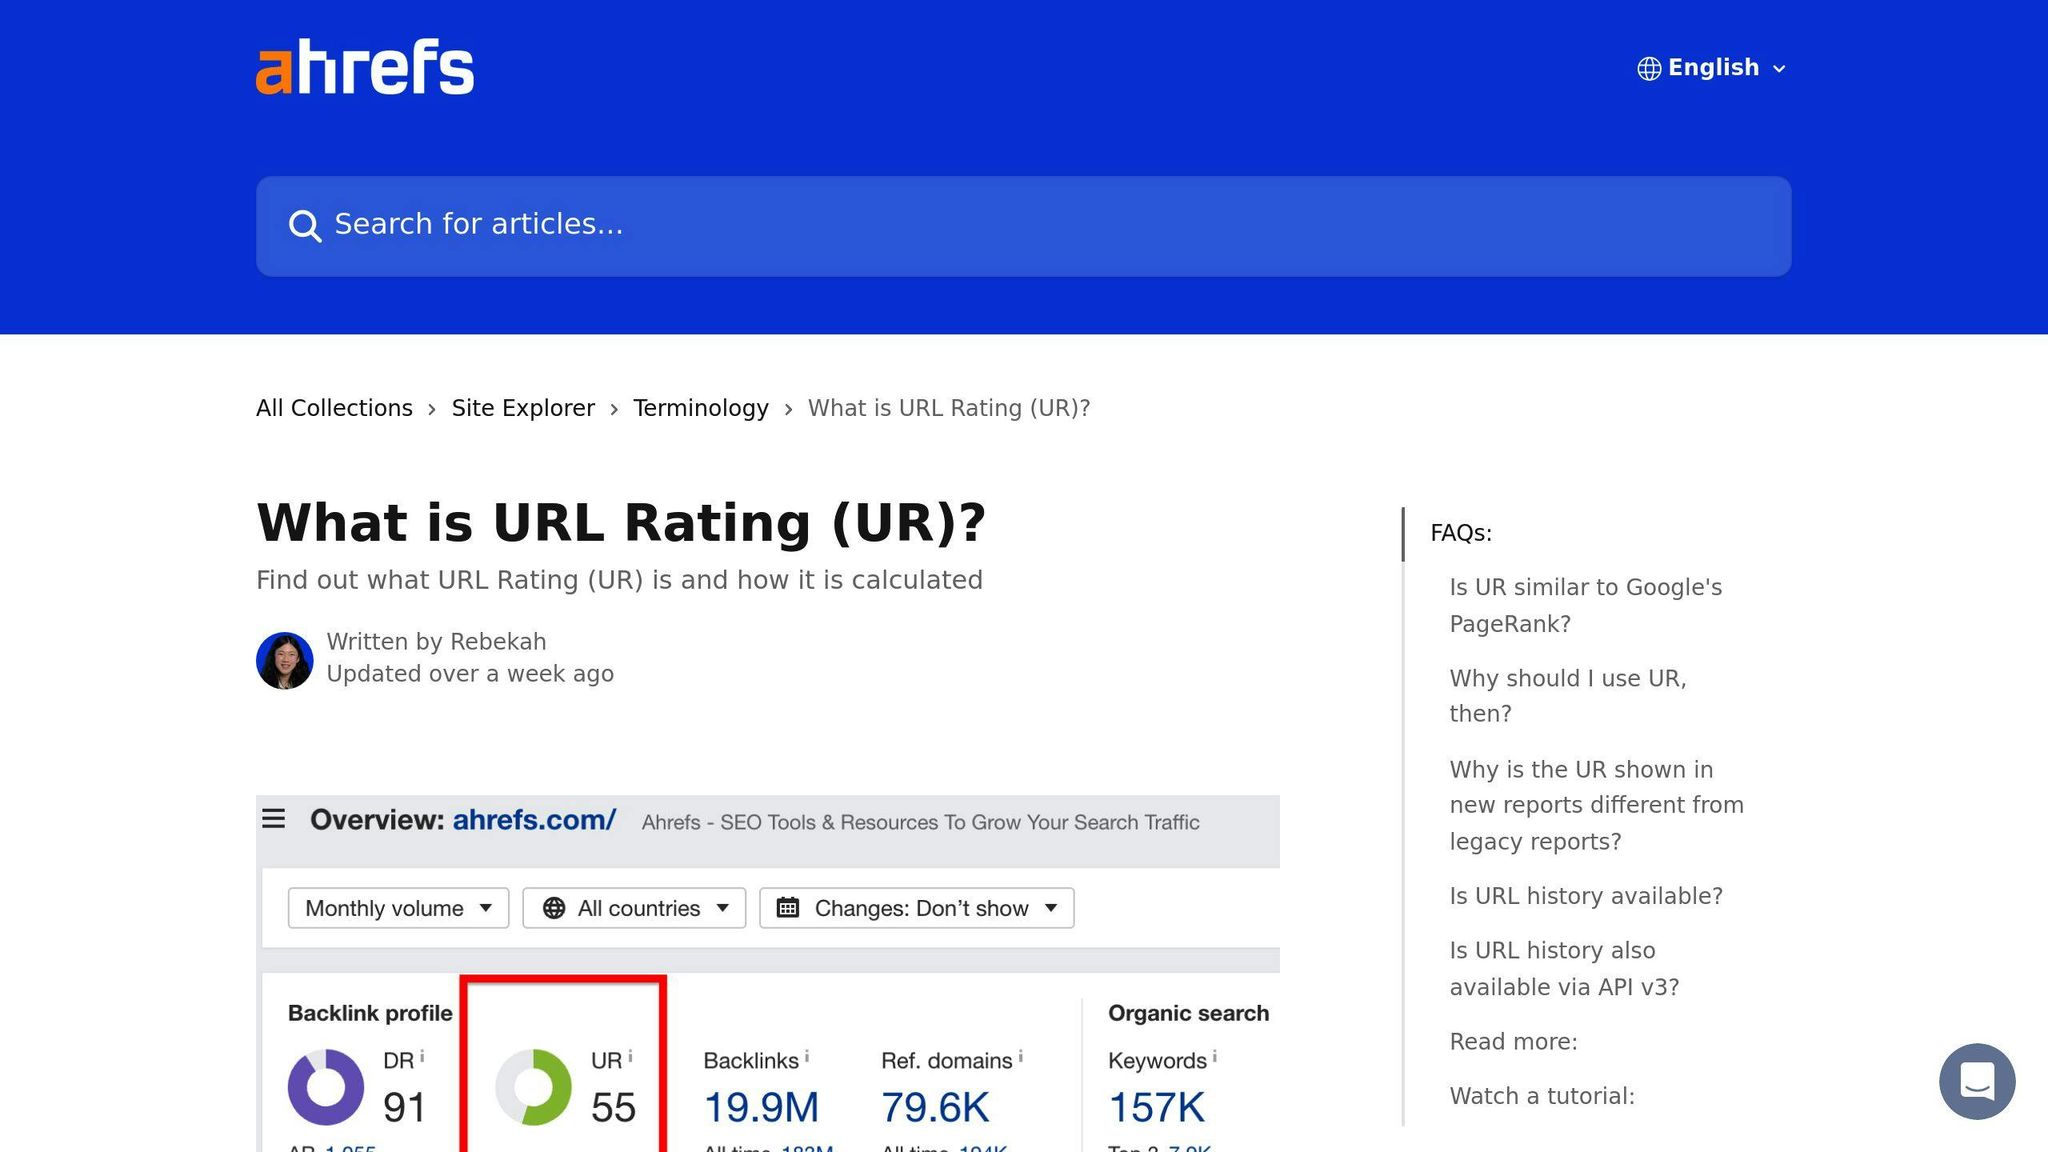Jump to 'Watch a tutorial:' section
The width and height of the screenshot is (2048, 1152).
coord(1542,1096)
